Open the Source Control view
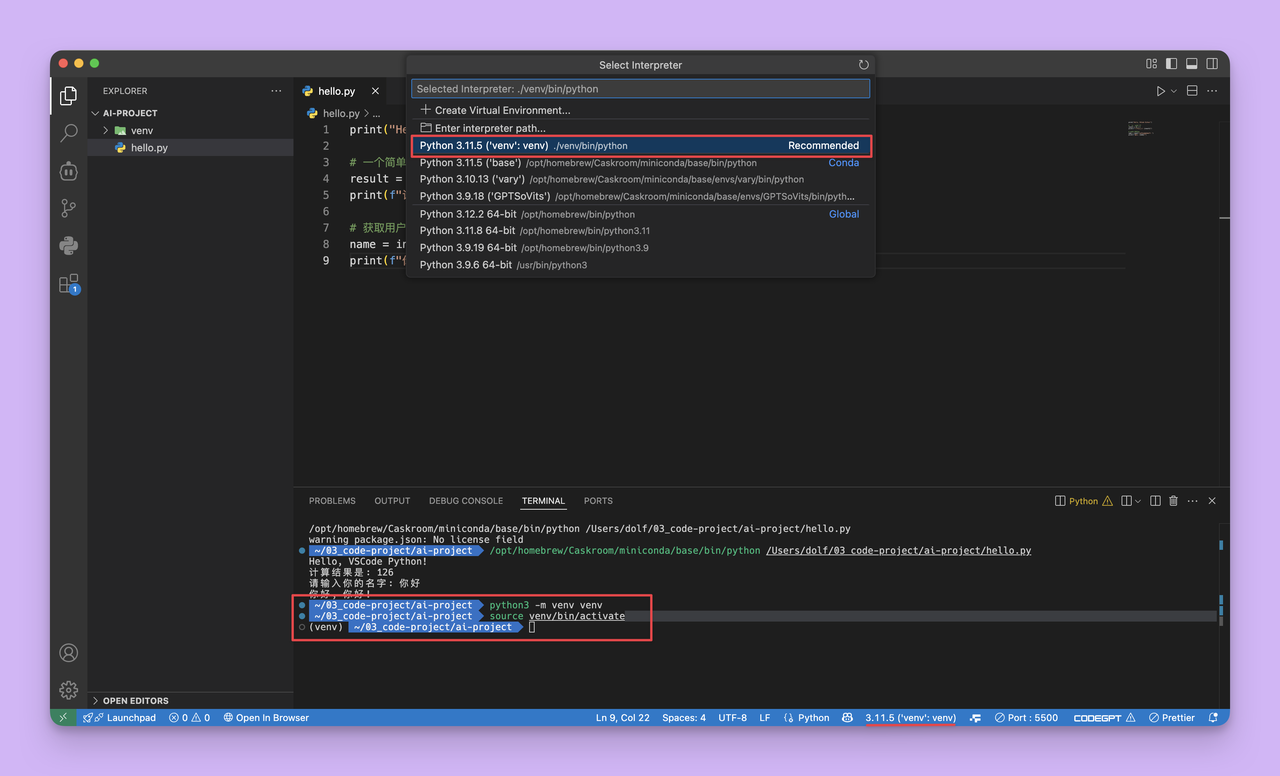1280x776 pixels. [x=68, y=208]
